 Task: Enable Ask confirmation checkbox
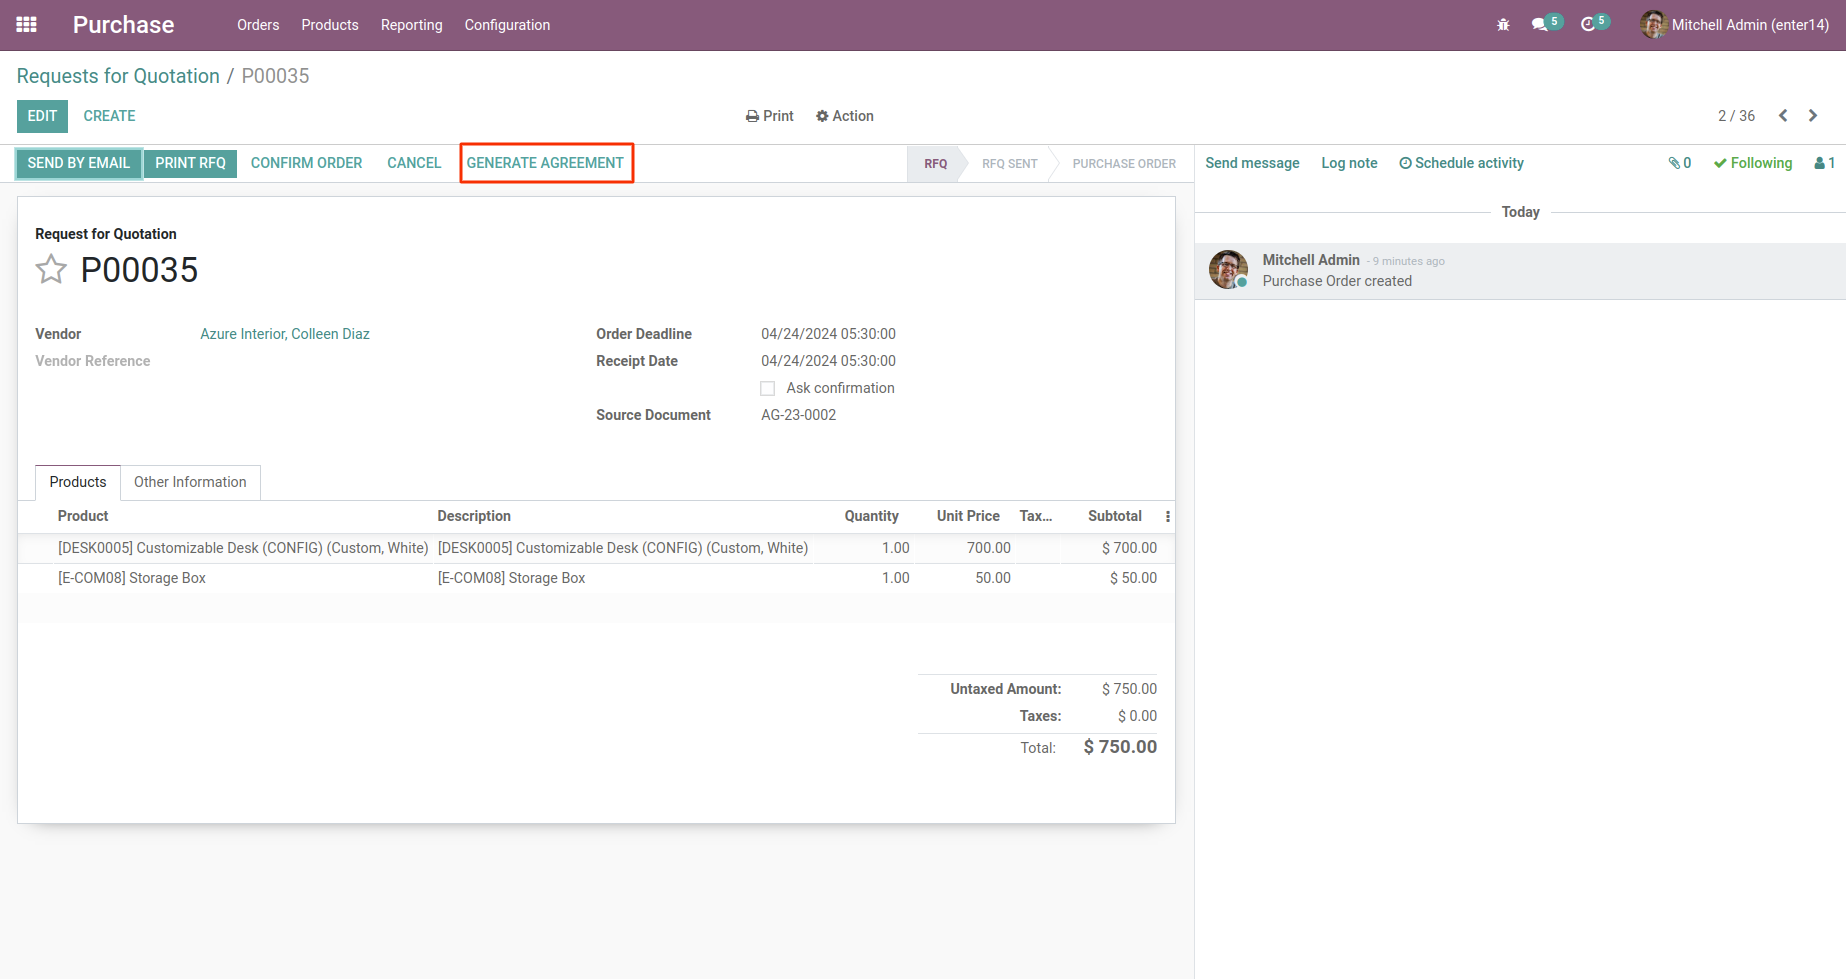click(x=768, y=389)
